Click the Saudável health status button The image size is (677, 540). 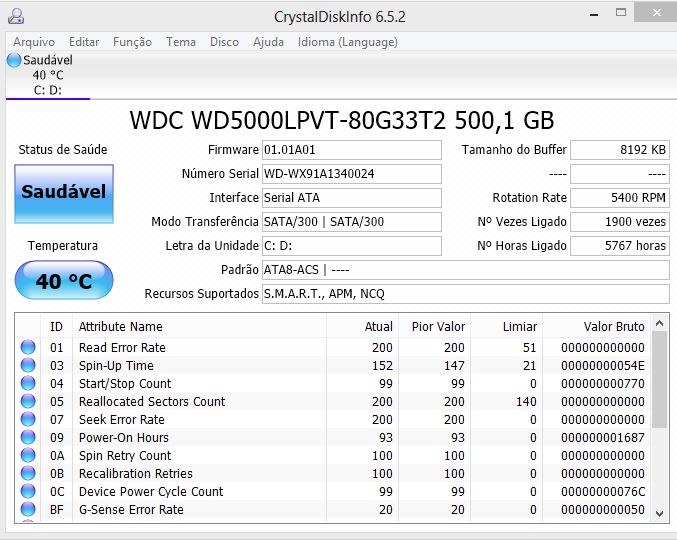coord(64,194)
